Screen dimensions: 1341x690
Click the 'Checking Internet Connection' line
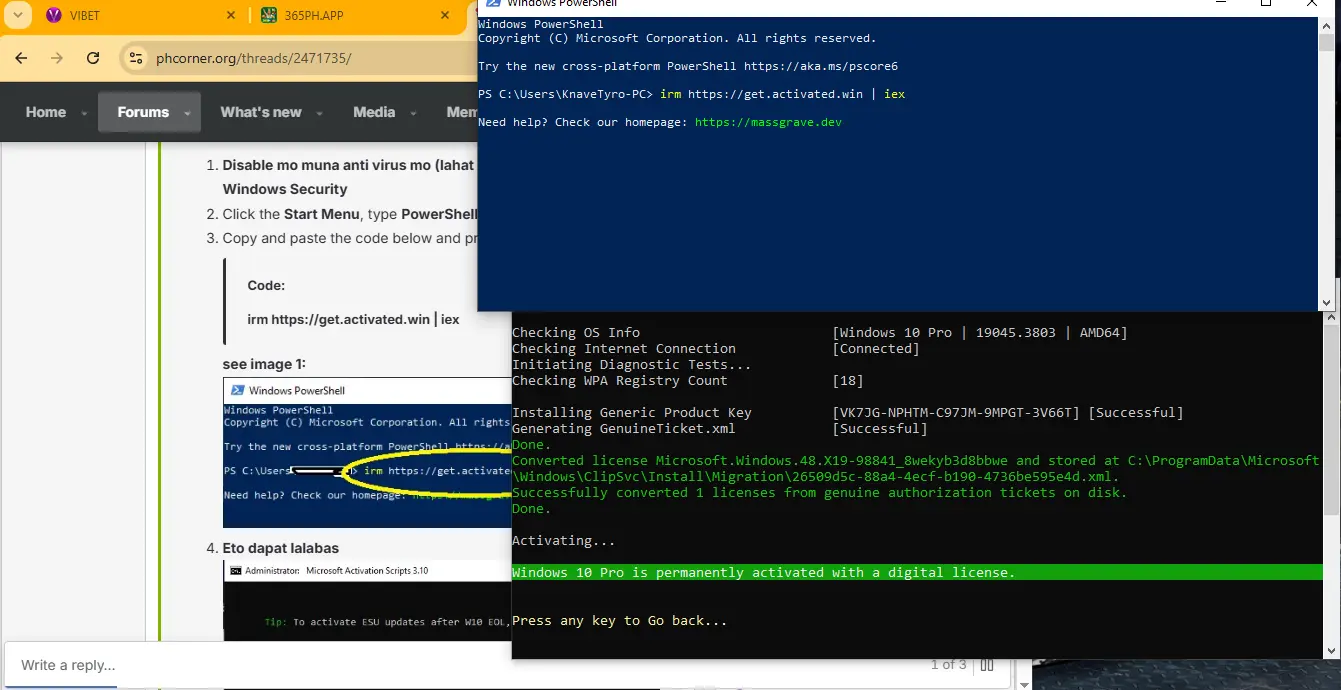pyautogui.click(x=624, y=348)
